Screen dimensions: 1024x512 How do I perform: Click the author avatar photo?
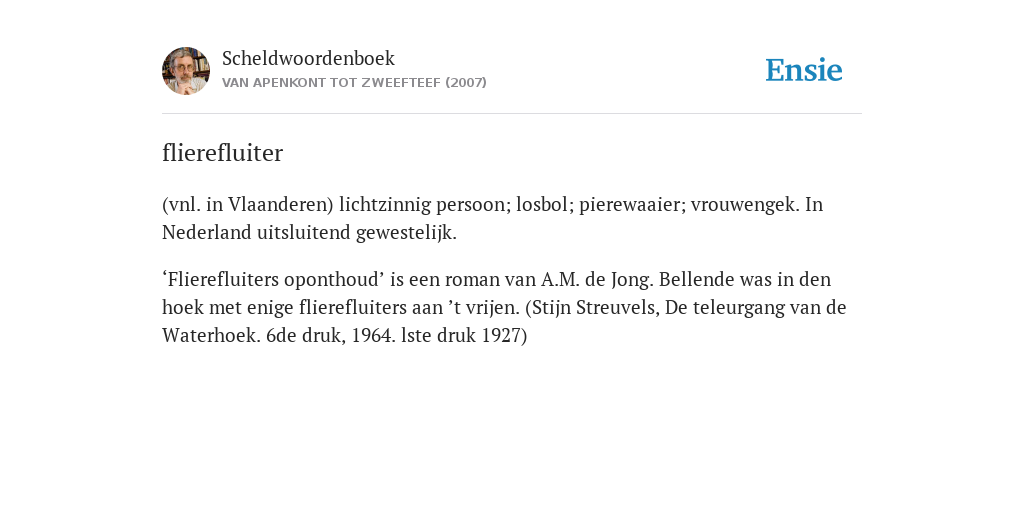186,71
